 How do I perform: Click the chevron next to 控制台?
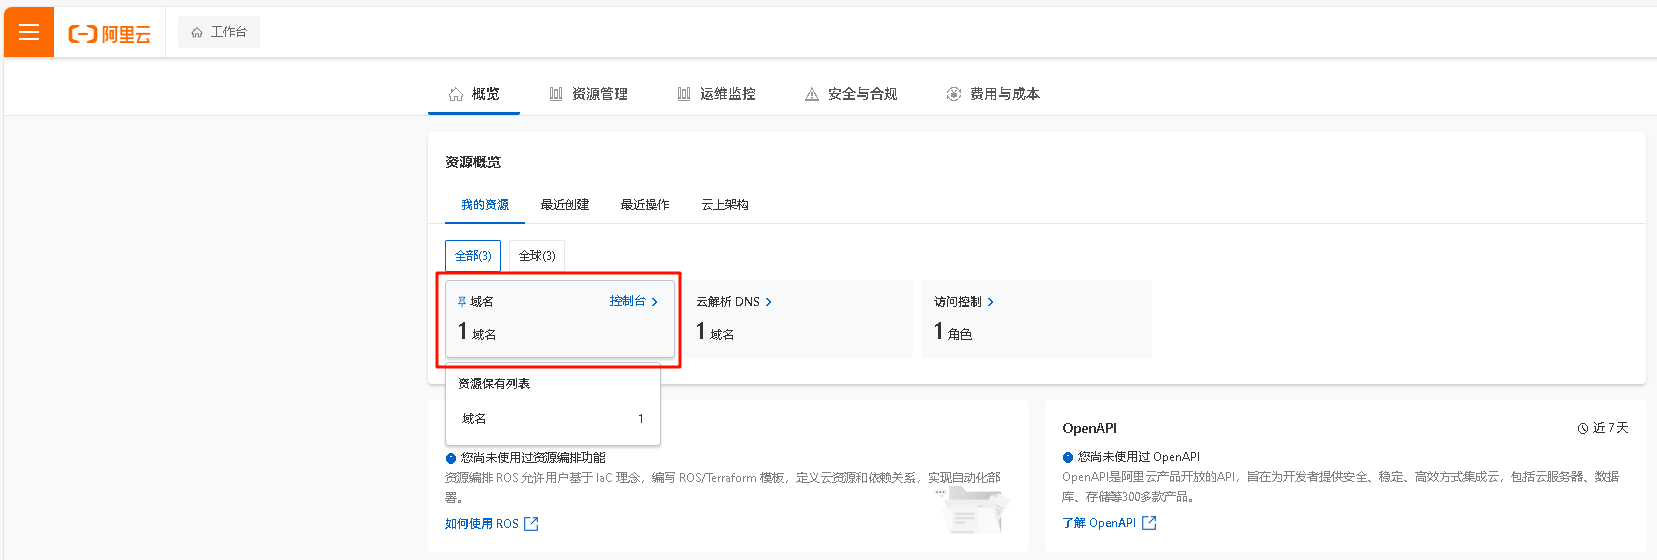tap(655, 302)
